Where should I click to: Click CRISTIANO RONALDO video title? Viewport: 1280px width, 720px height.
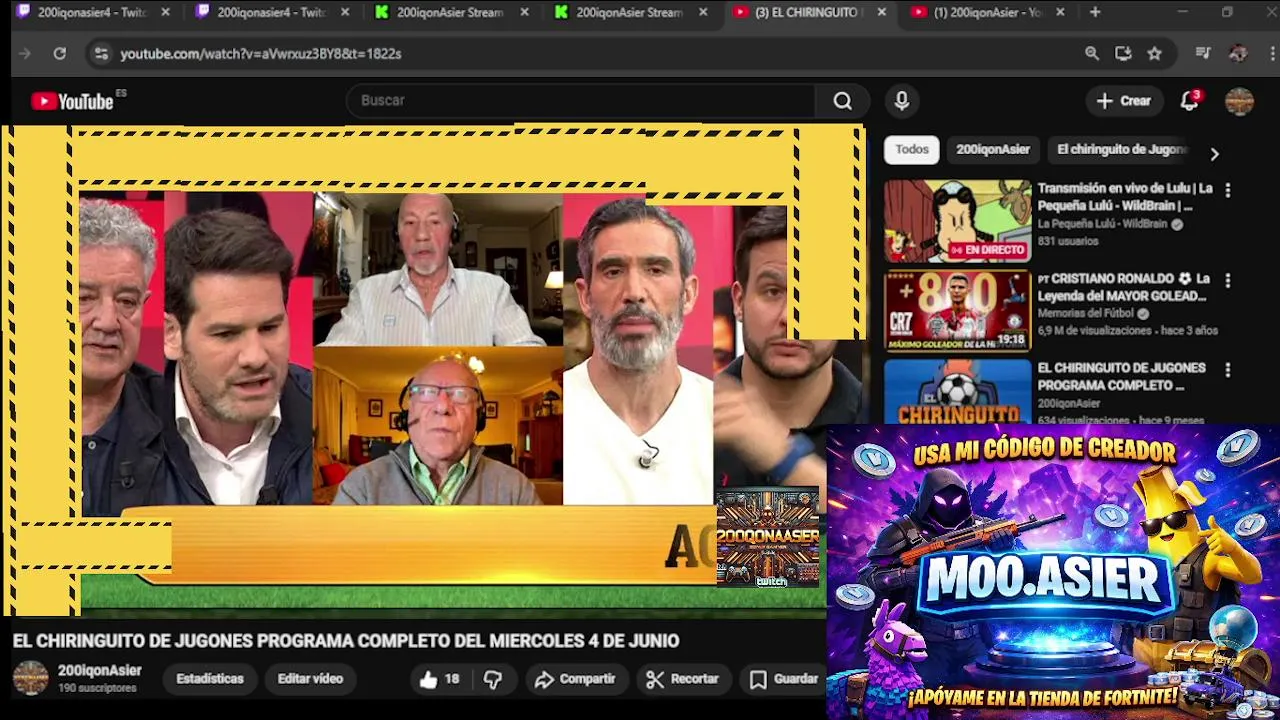coord(1125,287)
